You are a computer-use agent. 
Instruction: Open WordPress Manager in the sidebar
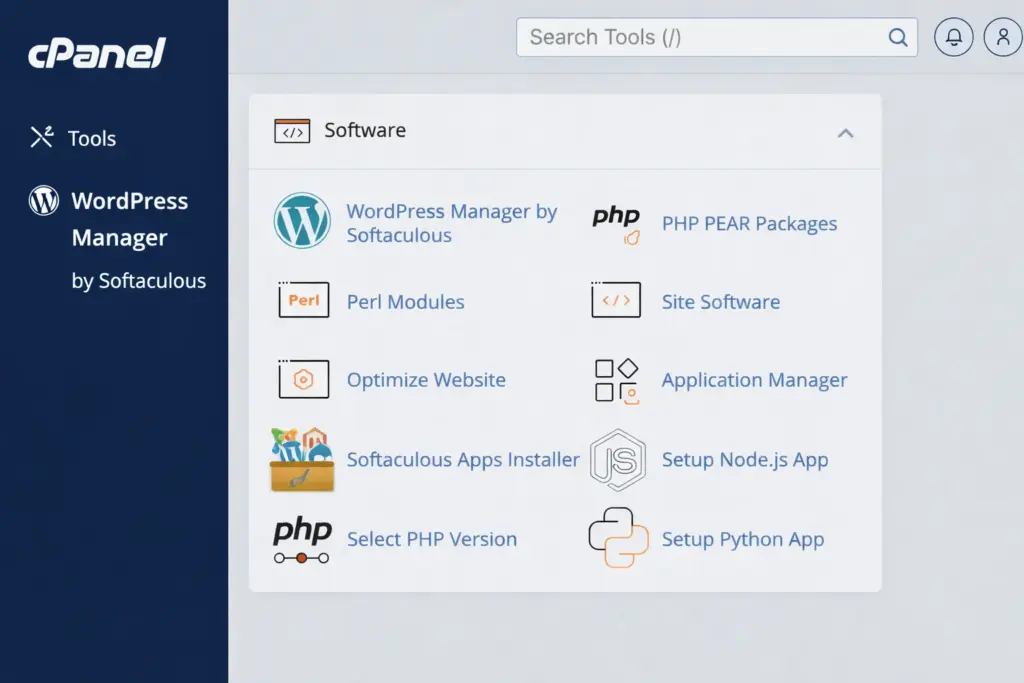tap(129, 220)
